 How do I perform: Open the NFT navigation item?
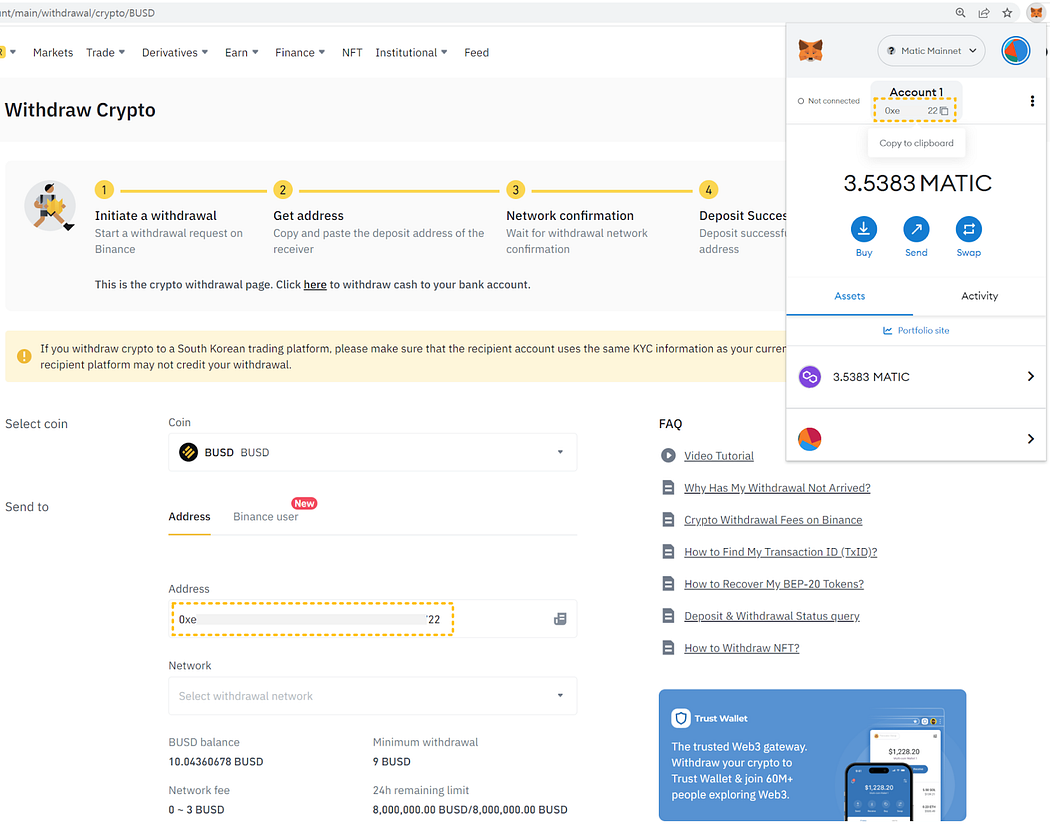coord(352,52)
